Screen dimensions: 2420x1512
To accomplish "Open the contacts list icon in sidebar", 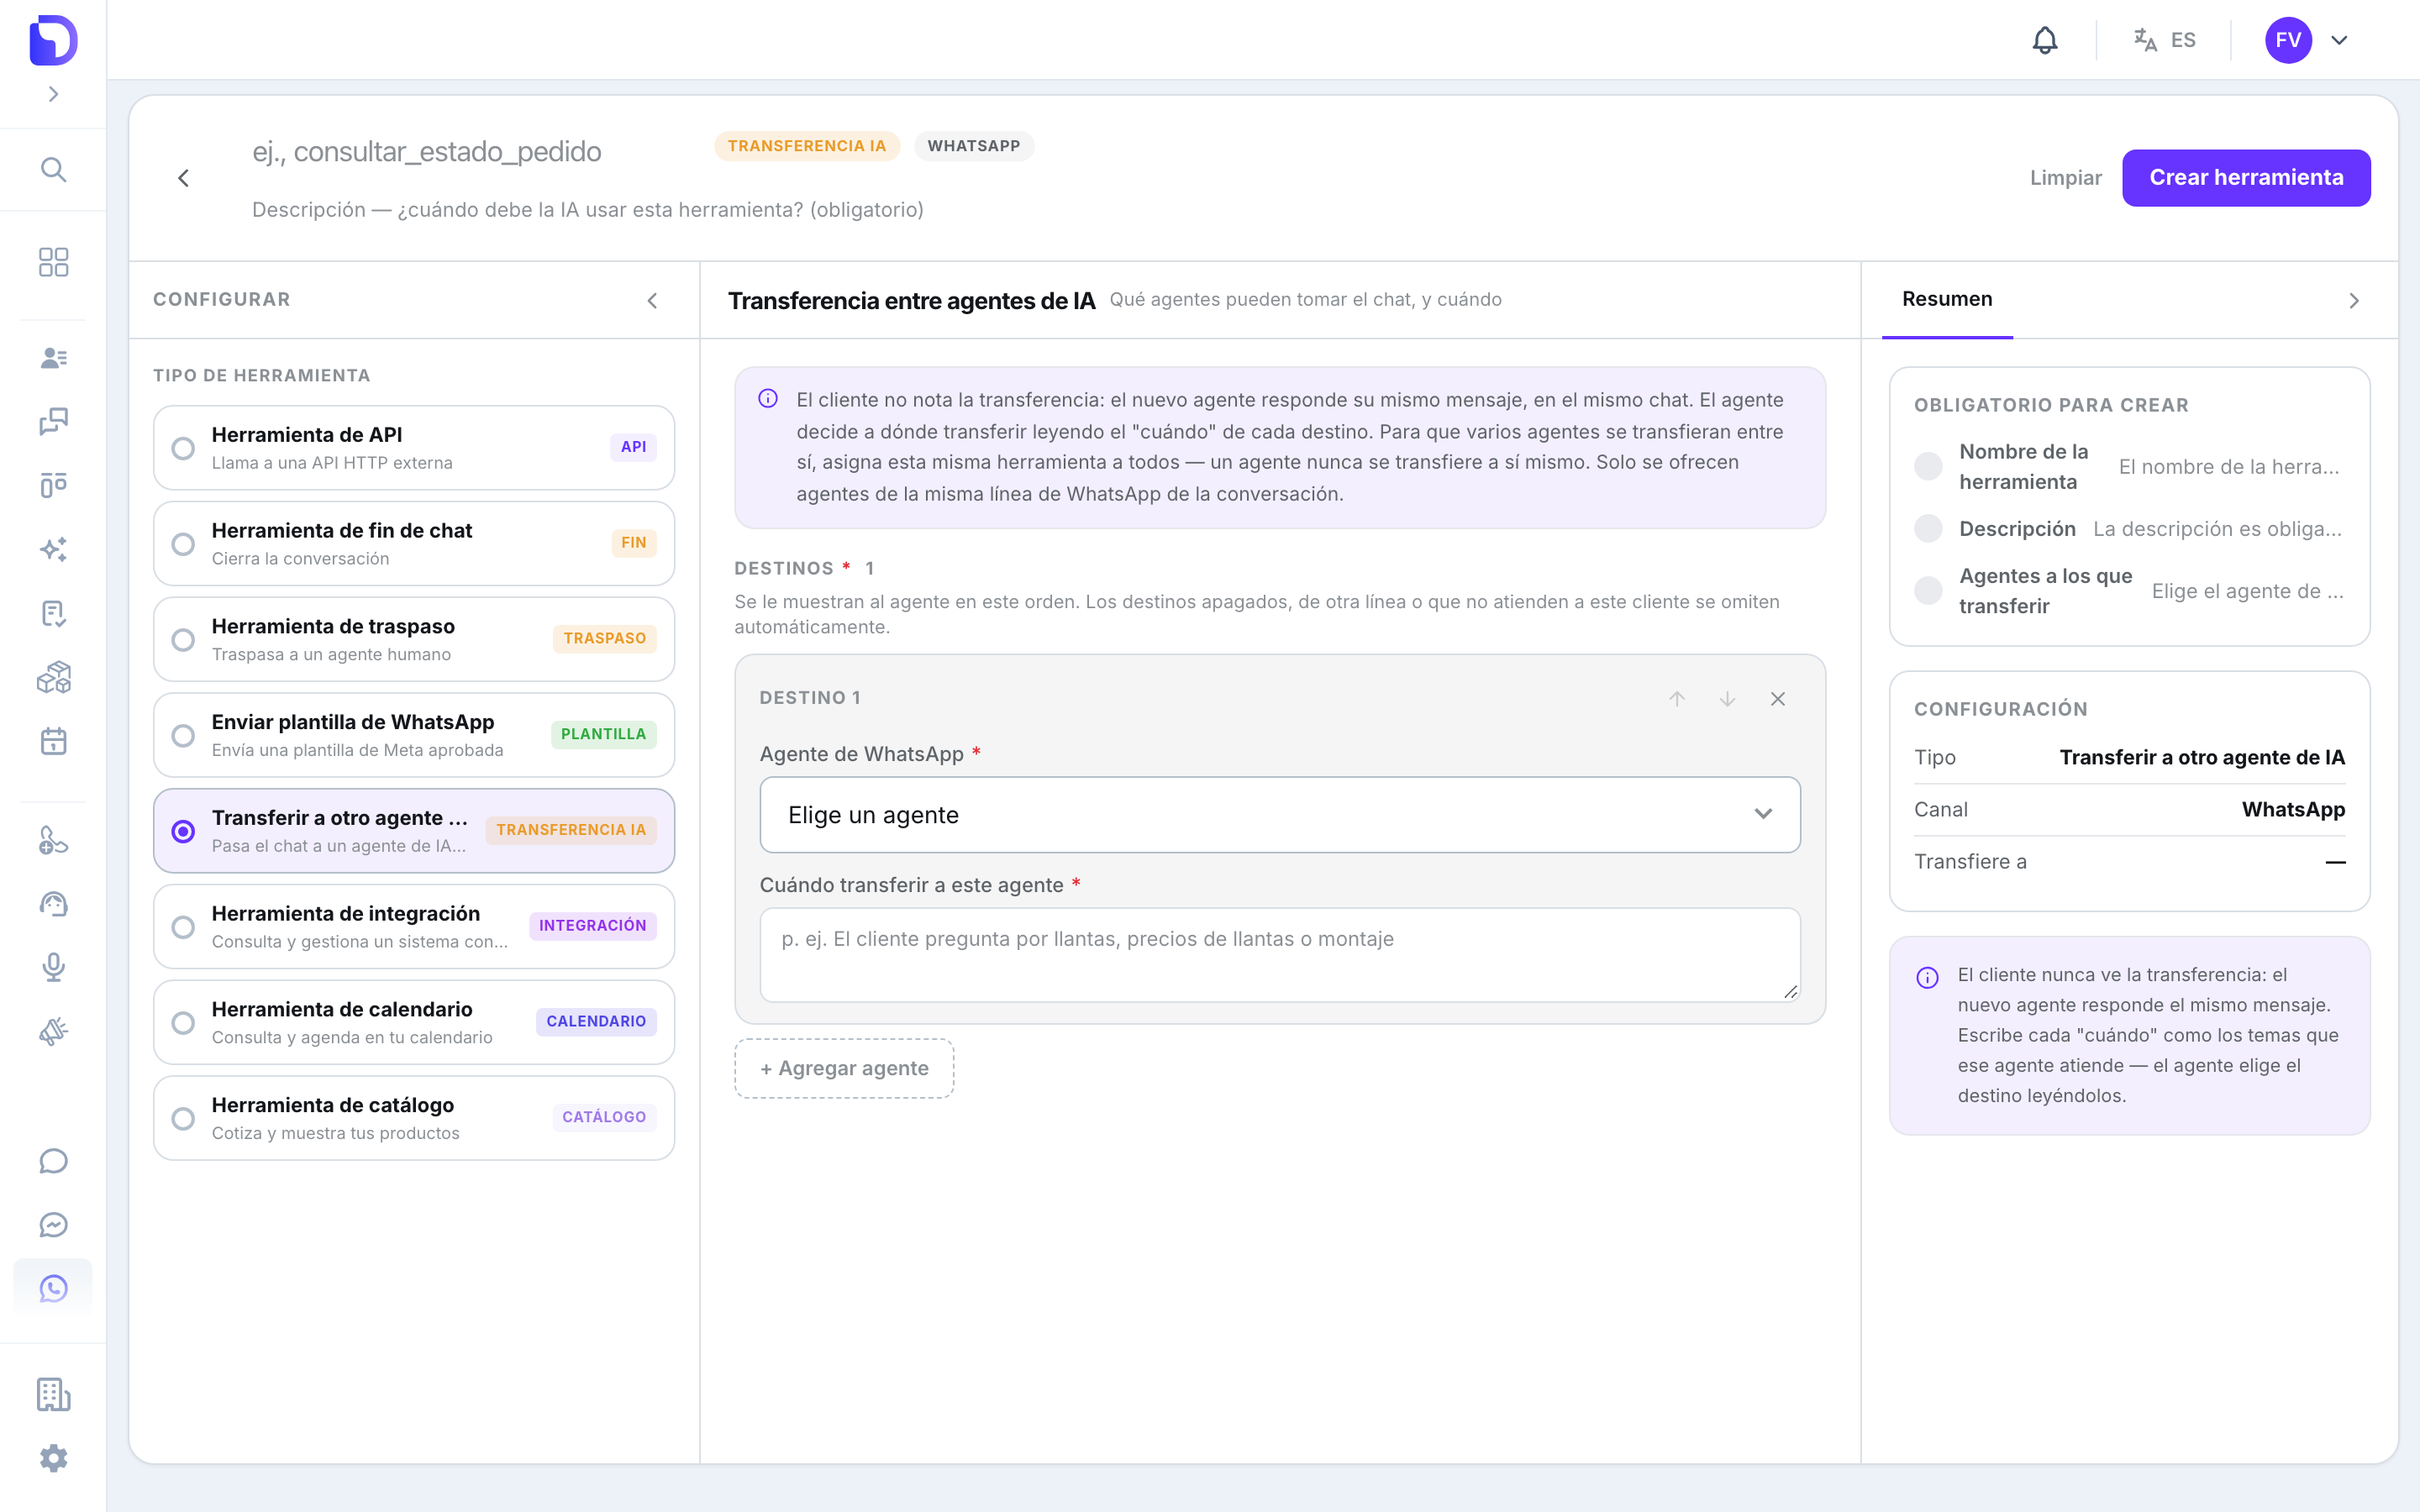I will click(53, 358).
